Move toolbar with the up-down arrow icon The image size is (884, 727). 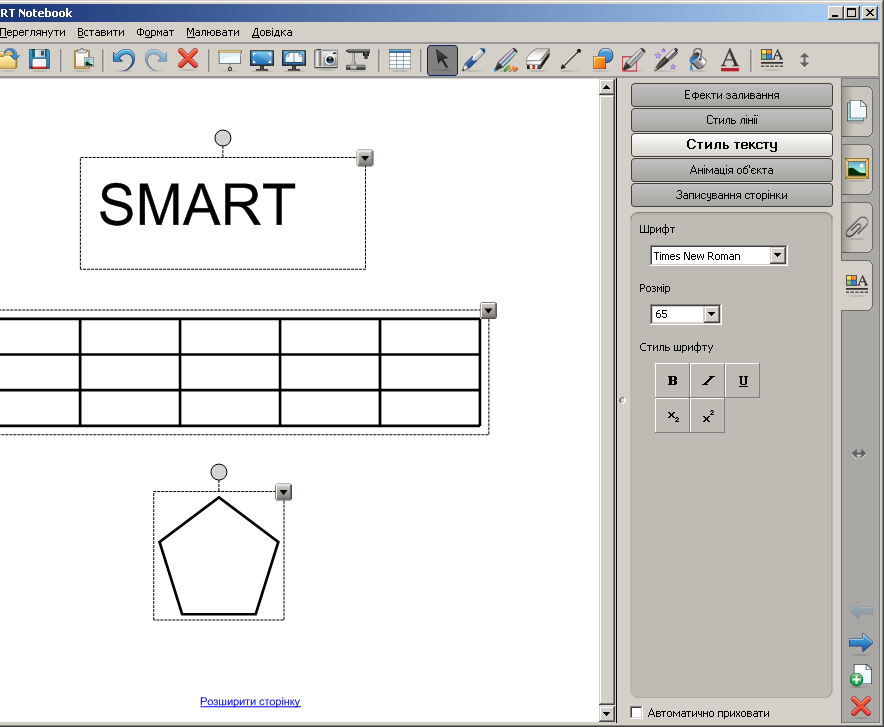click(805, 60)
